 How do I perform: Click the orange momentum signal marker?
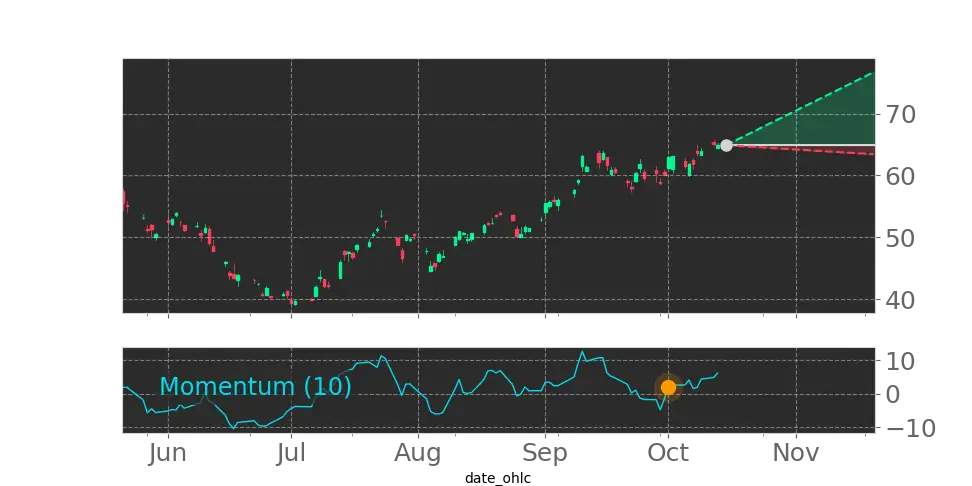(x=668, y=387)
